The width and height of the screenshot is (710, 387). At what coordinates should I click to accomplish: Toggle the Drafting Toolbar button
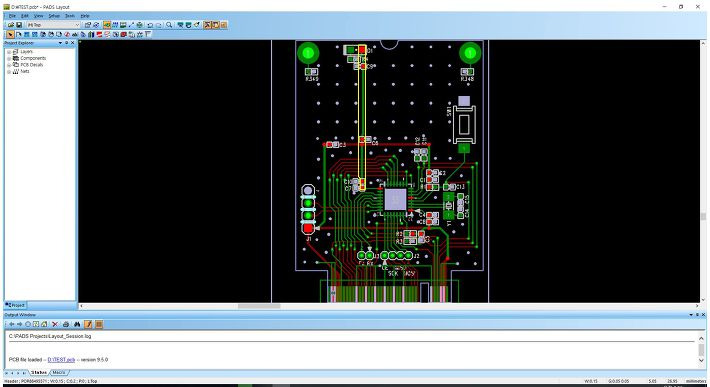(x=107, y=25)
